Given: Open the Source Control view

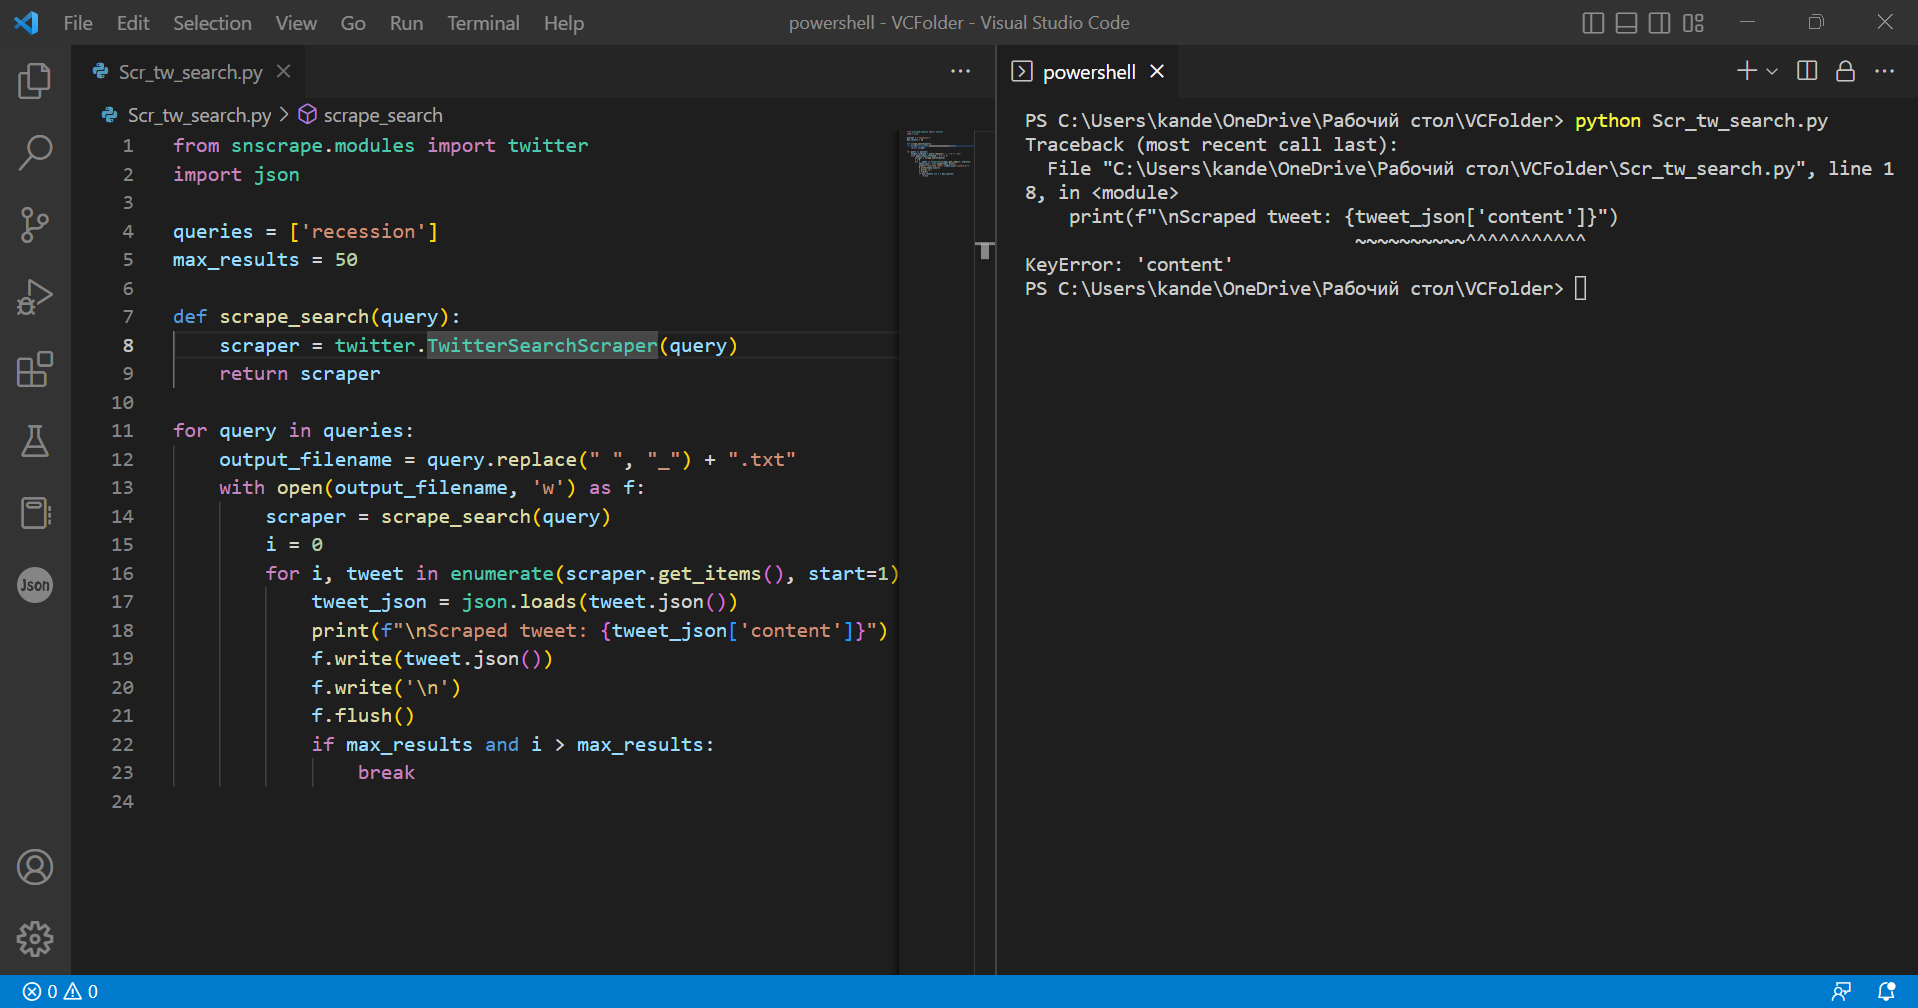Looking at the screenshot, I should click(x=35, y=225).
